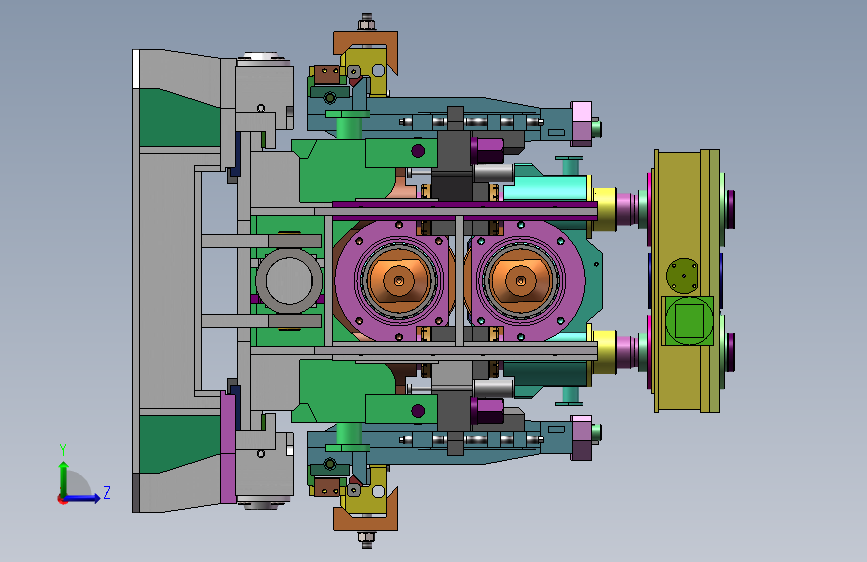The width and height of the screenshot is (867, 562).
Task: Pick the lower purple hex nut
Action: pos(487,411)
